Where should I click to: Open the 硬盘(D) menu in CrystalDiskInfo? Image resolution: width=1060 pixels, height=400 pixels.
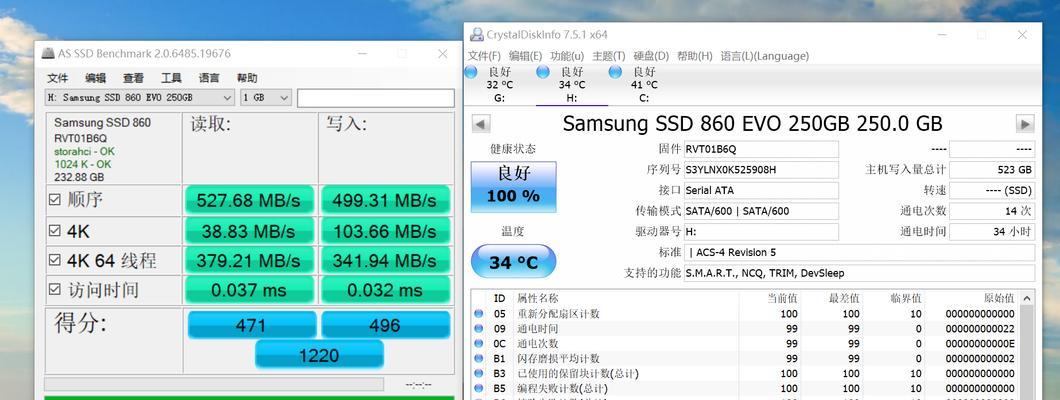point(651,56)
